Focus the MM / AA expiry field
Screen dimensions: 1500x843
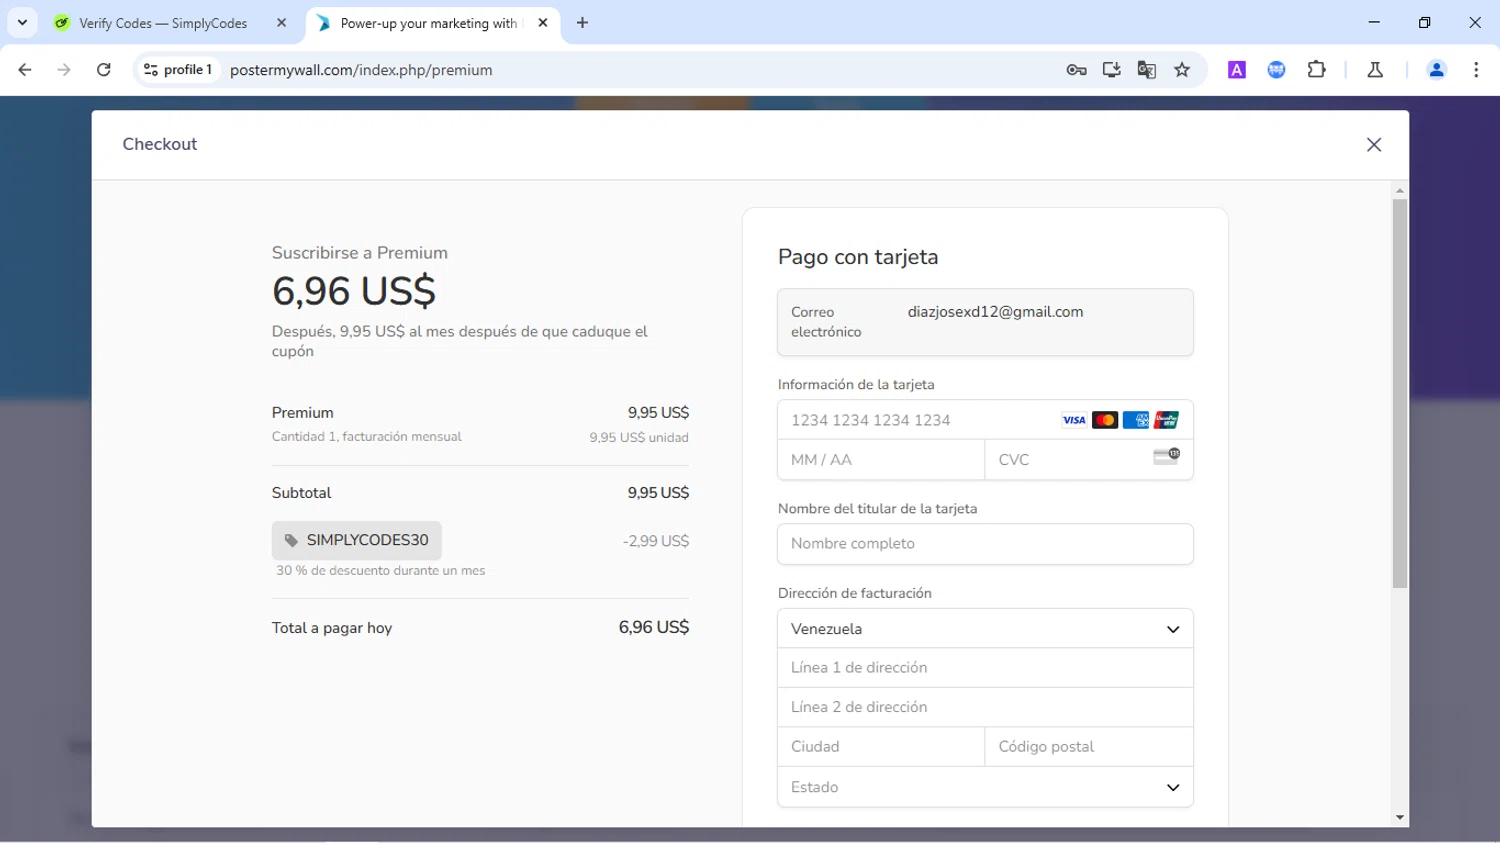click(x=880, y=460)
